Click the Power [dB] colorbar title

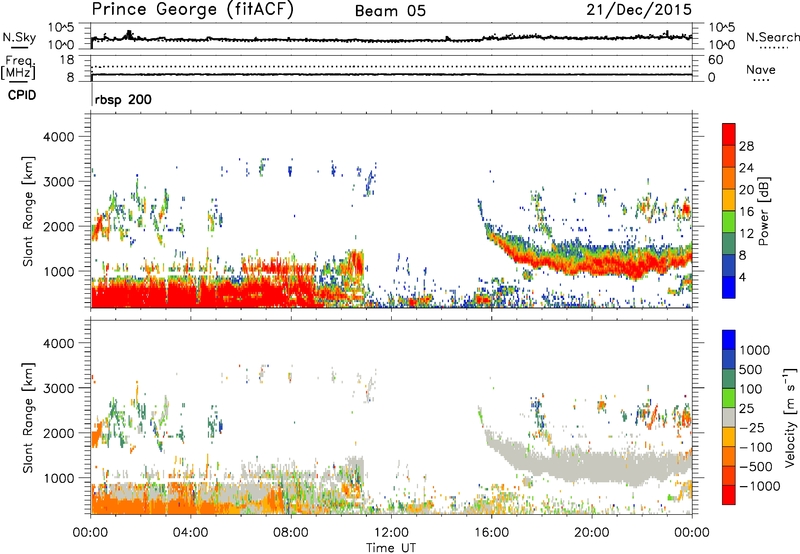763,211
